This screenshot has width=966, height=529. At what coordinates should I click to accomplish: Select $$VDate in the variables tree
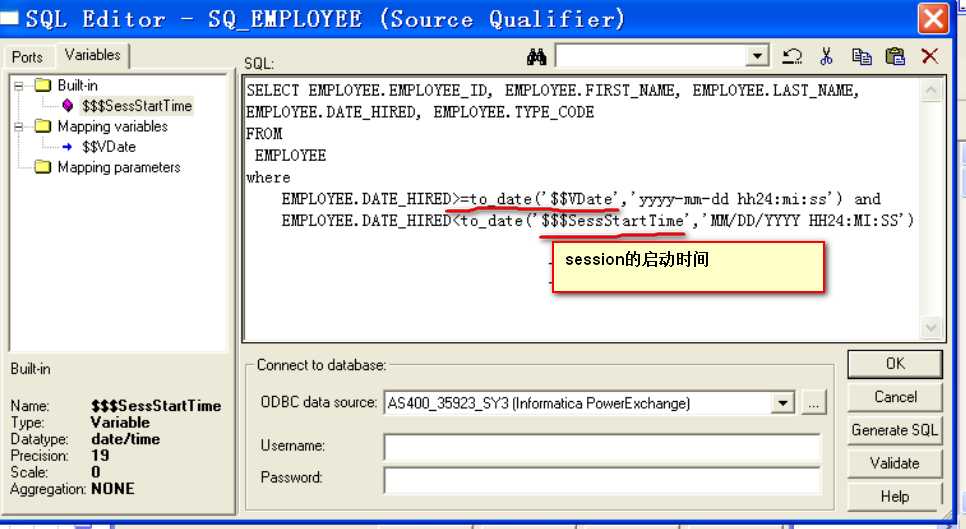[x=109, y=147]
